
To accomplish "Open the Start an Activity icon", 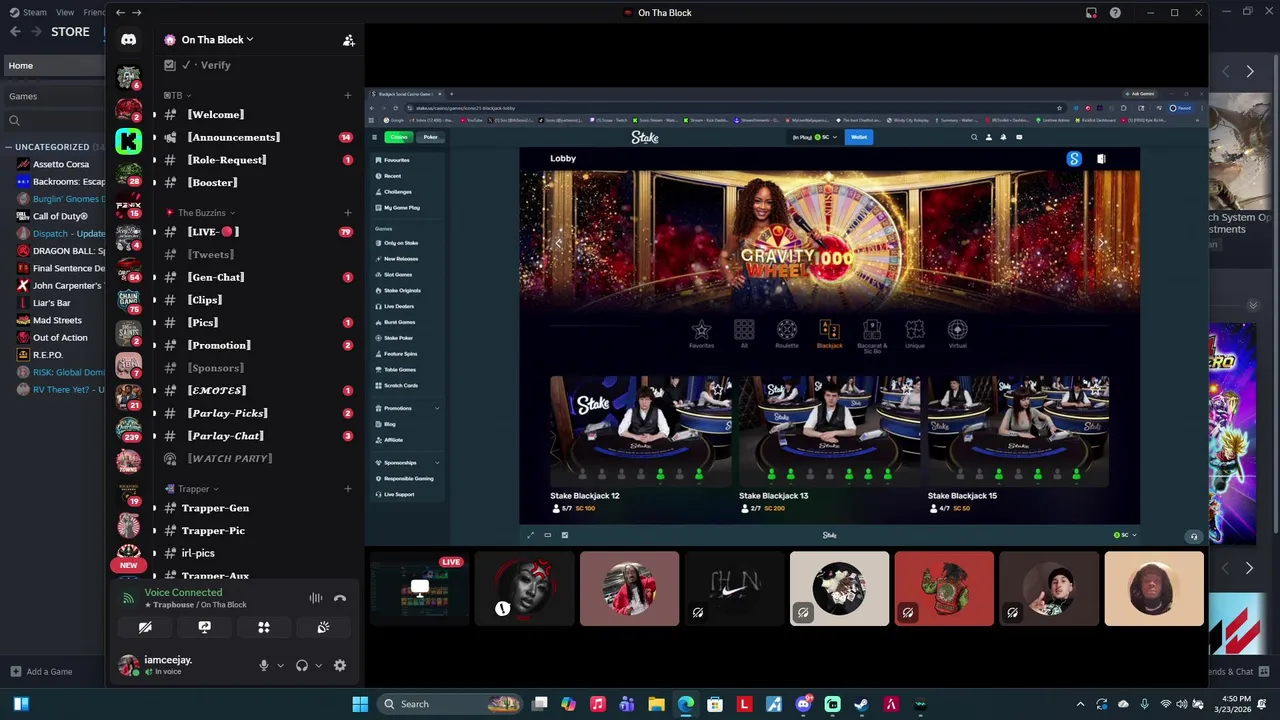I will (264, 627).
